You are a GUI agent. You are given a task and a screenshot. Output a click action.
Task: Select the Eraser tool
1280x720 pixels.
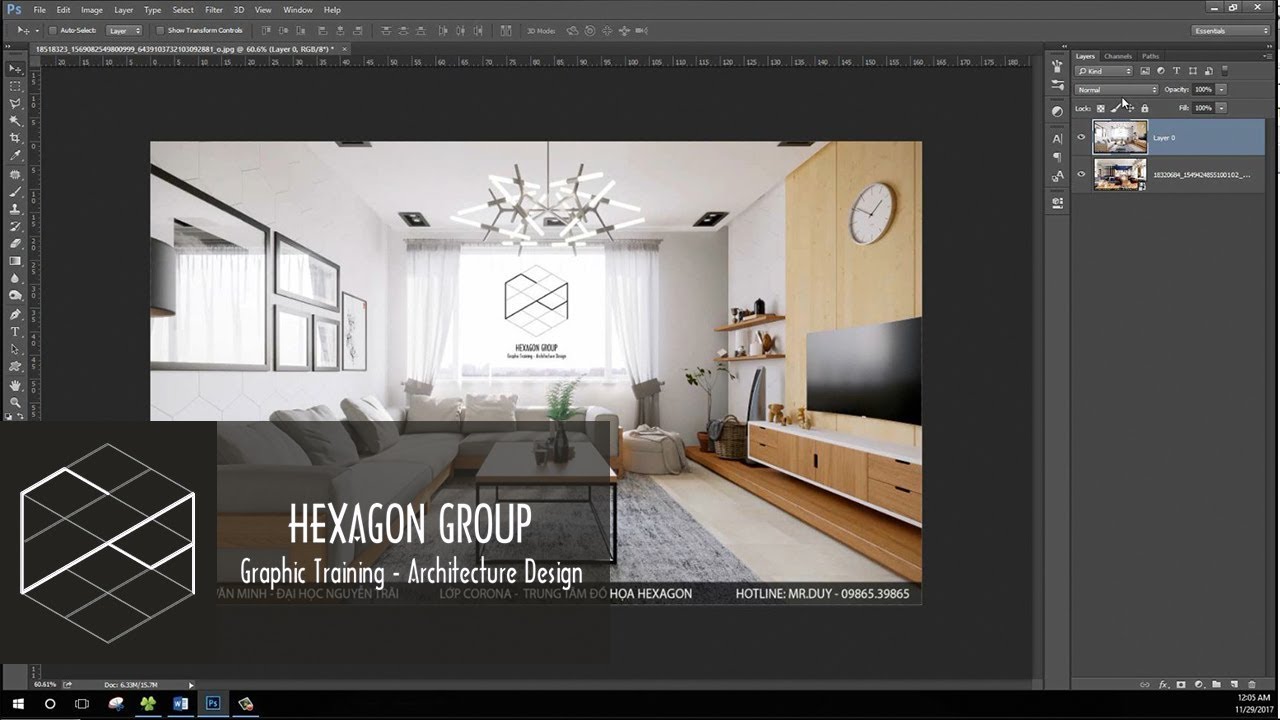15,243
